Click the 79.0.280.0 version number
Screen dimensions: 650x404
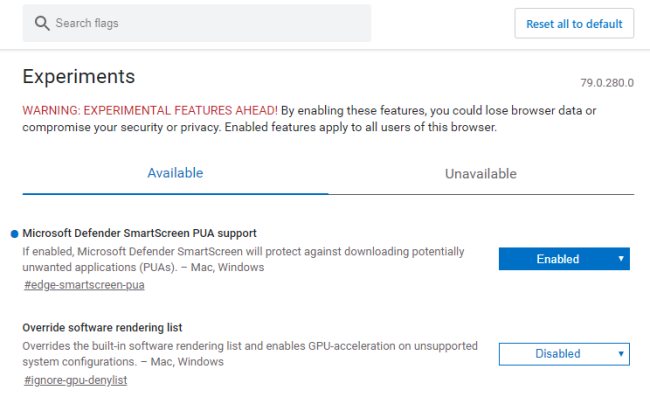click(x=607, y=82)
